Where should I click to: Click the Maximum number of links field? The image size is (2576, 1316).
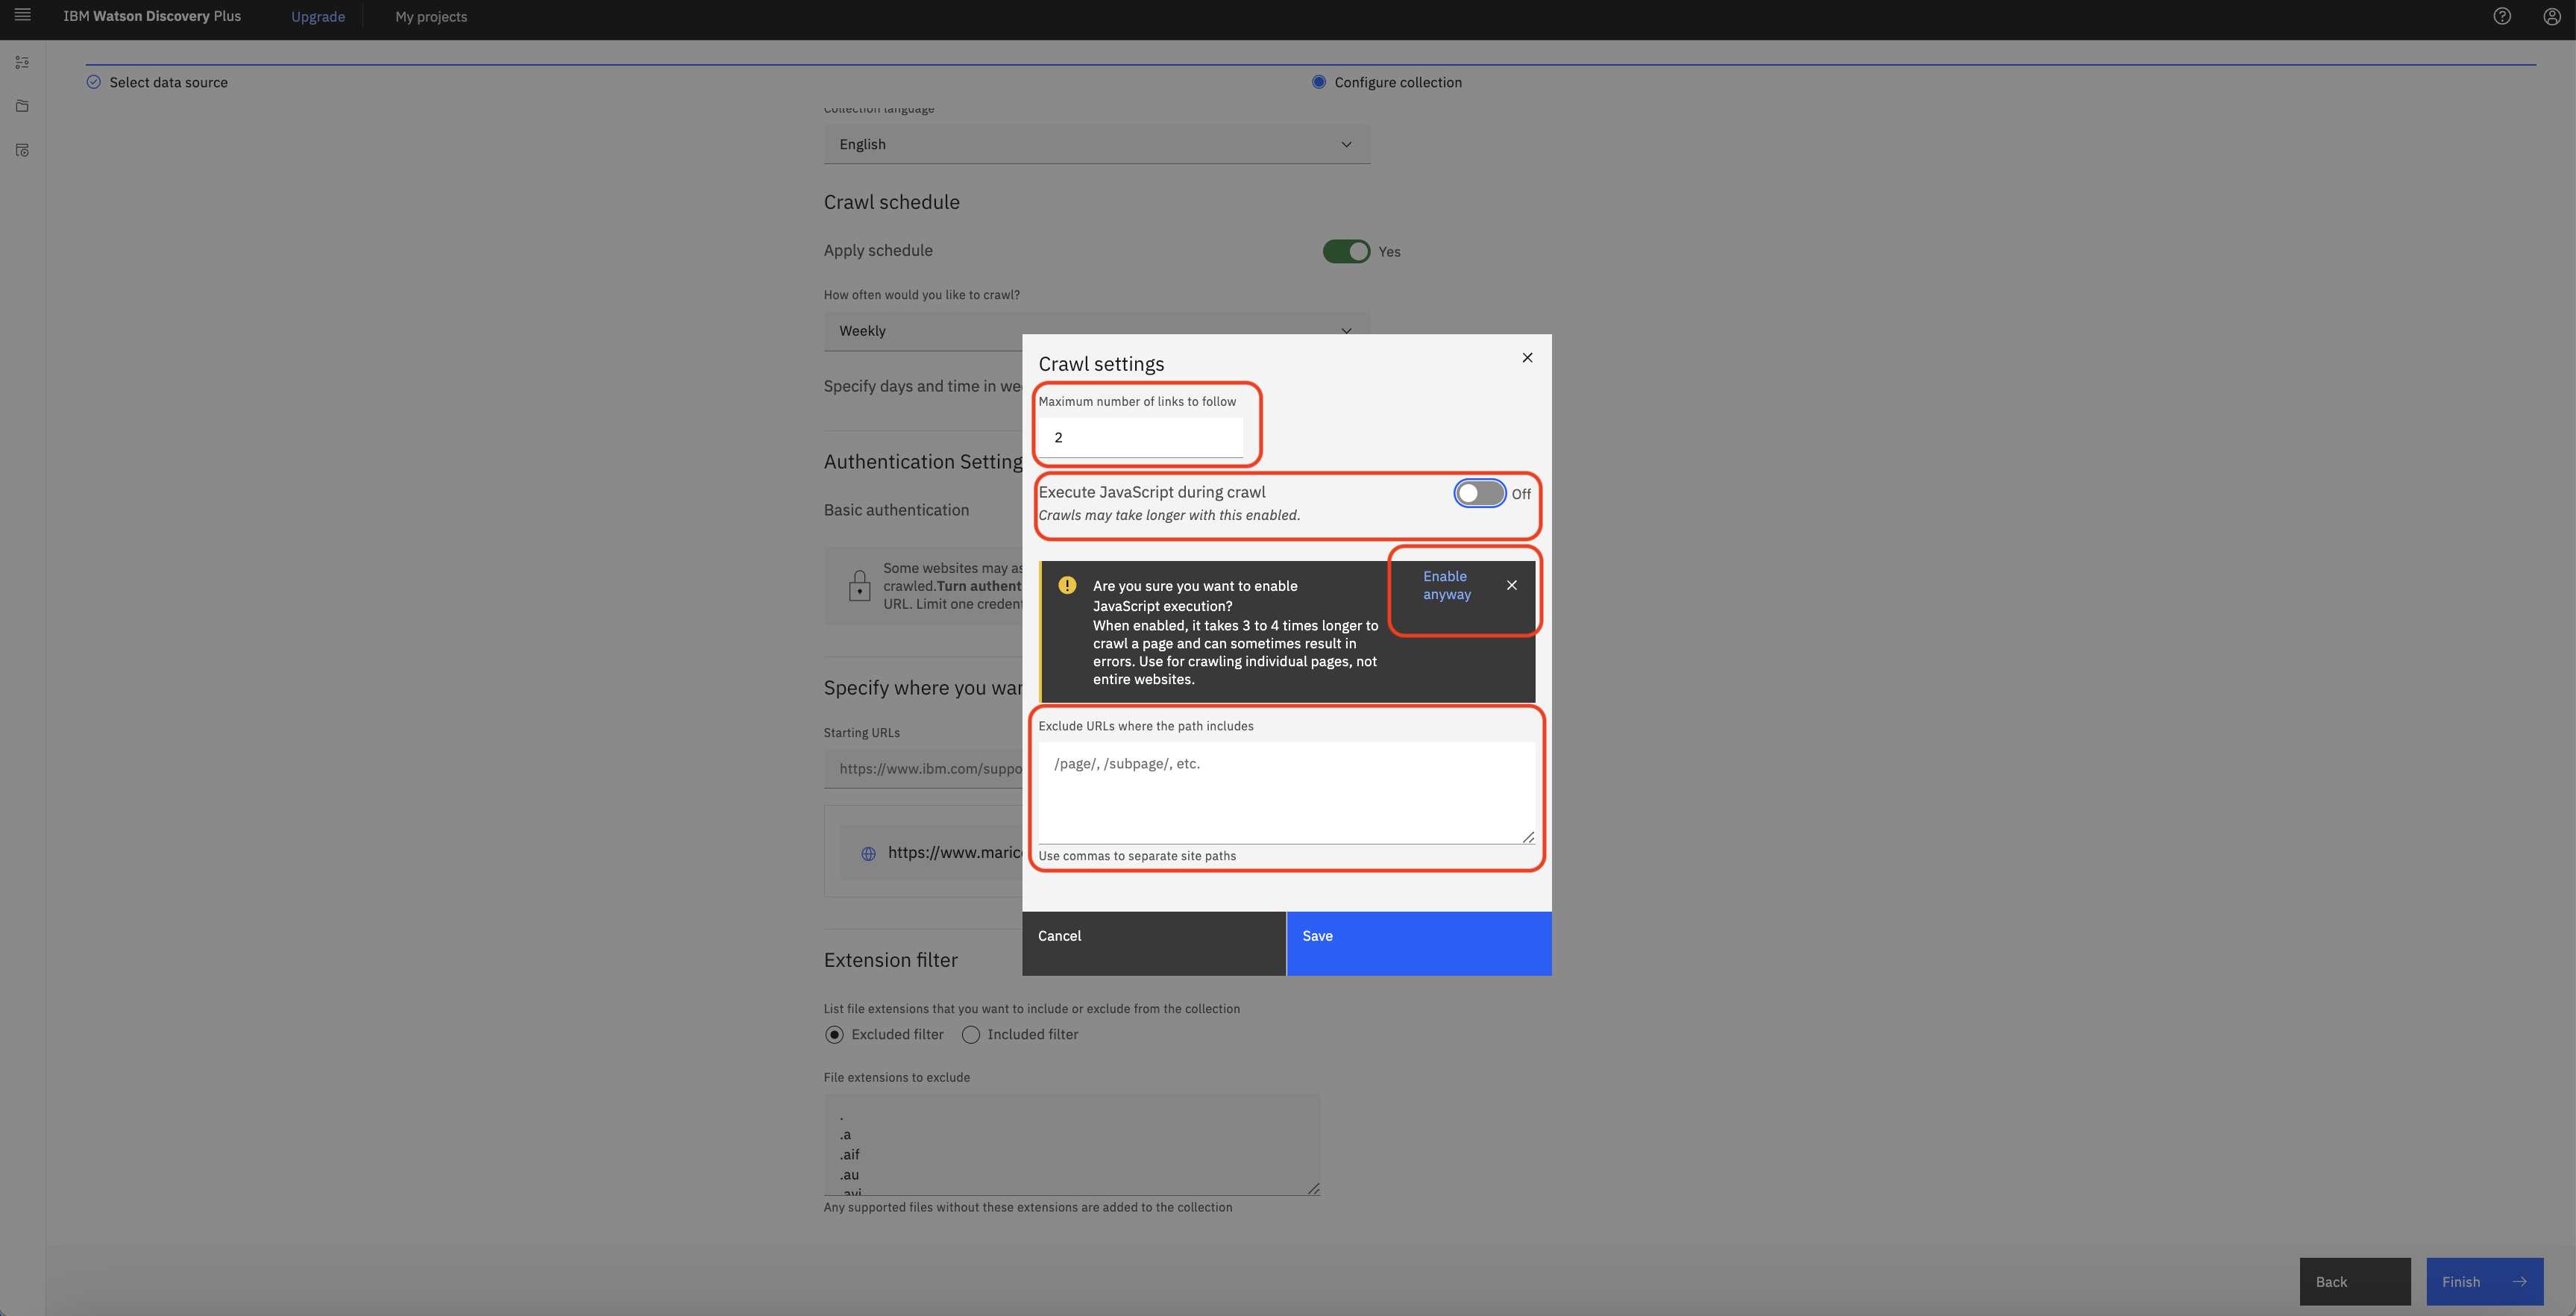[x=1140, y=437]
